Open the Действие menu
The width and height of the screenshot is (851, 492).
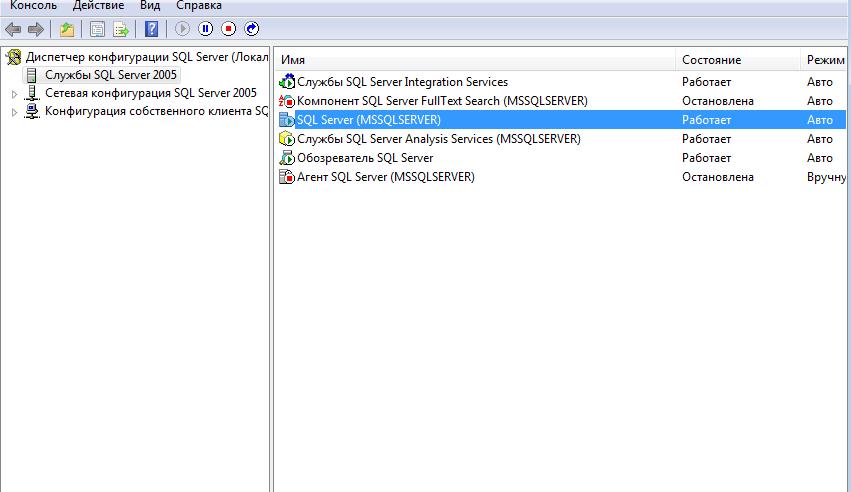(x=98, y=5)
